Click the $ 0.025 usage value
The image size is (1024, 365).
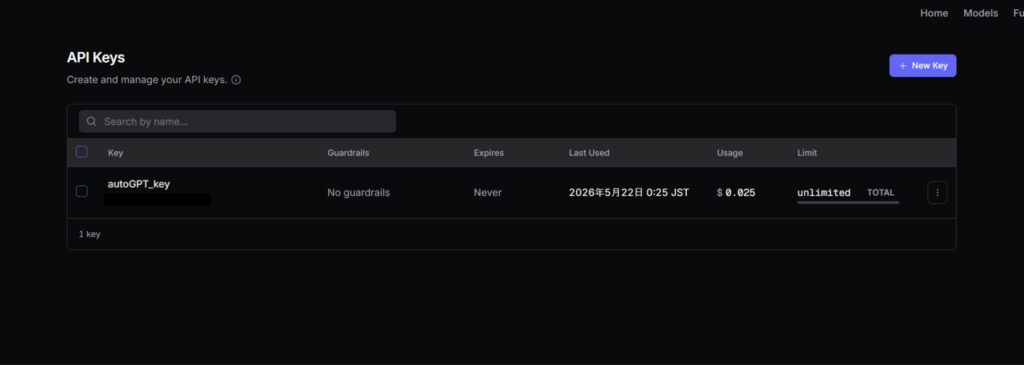pyautogui.click(x=736, y=193)
